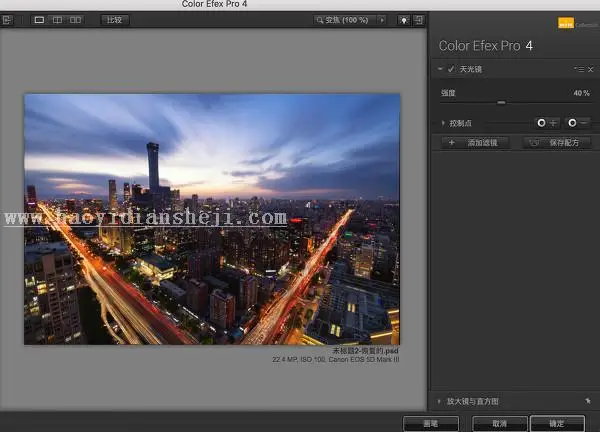
Task: Open the zoom level dropdown arrow
Action: (382, 20)
